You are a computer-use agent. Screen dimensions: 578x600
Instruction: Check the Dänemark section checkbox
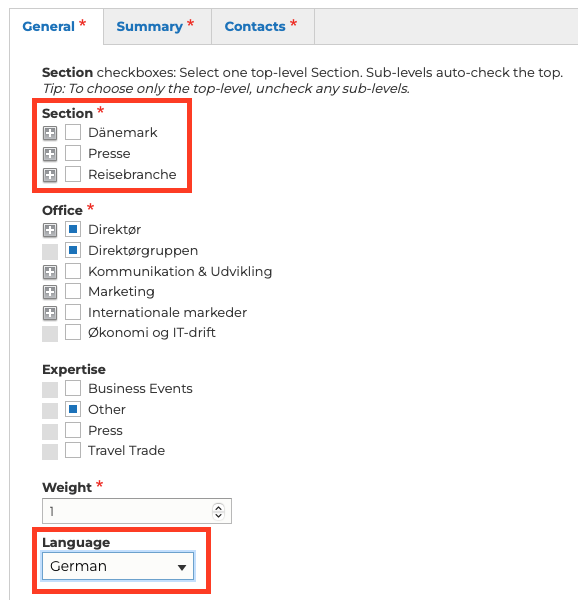[x=73, y=132]
